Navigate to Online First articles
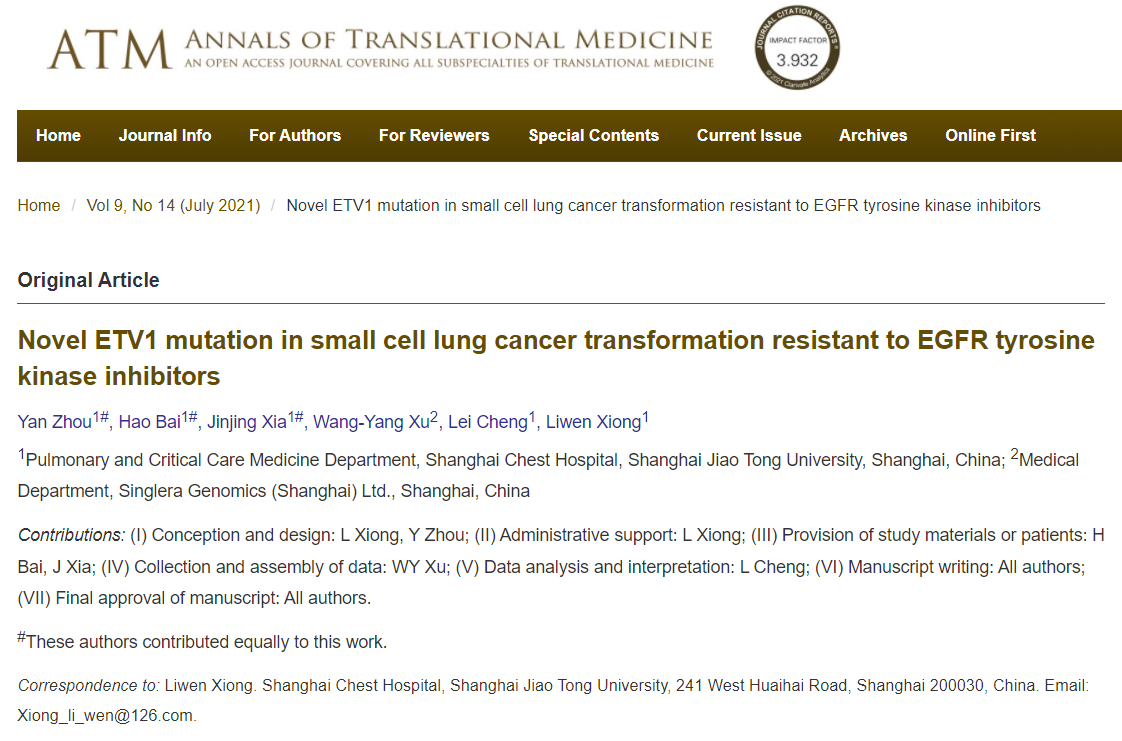Viewport: 1122px width, 741px height. 991,136
